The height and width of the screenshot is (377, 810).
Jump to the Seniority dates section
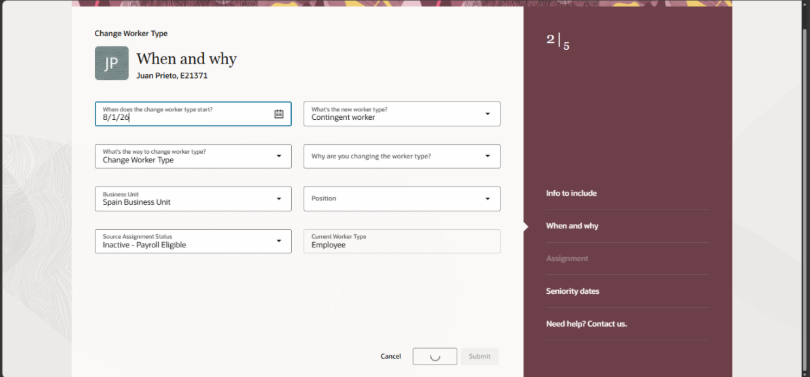pyautogui.click(x=572, y=291)
